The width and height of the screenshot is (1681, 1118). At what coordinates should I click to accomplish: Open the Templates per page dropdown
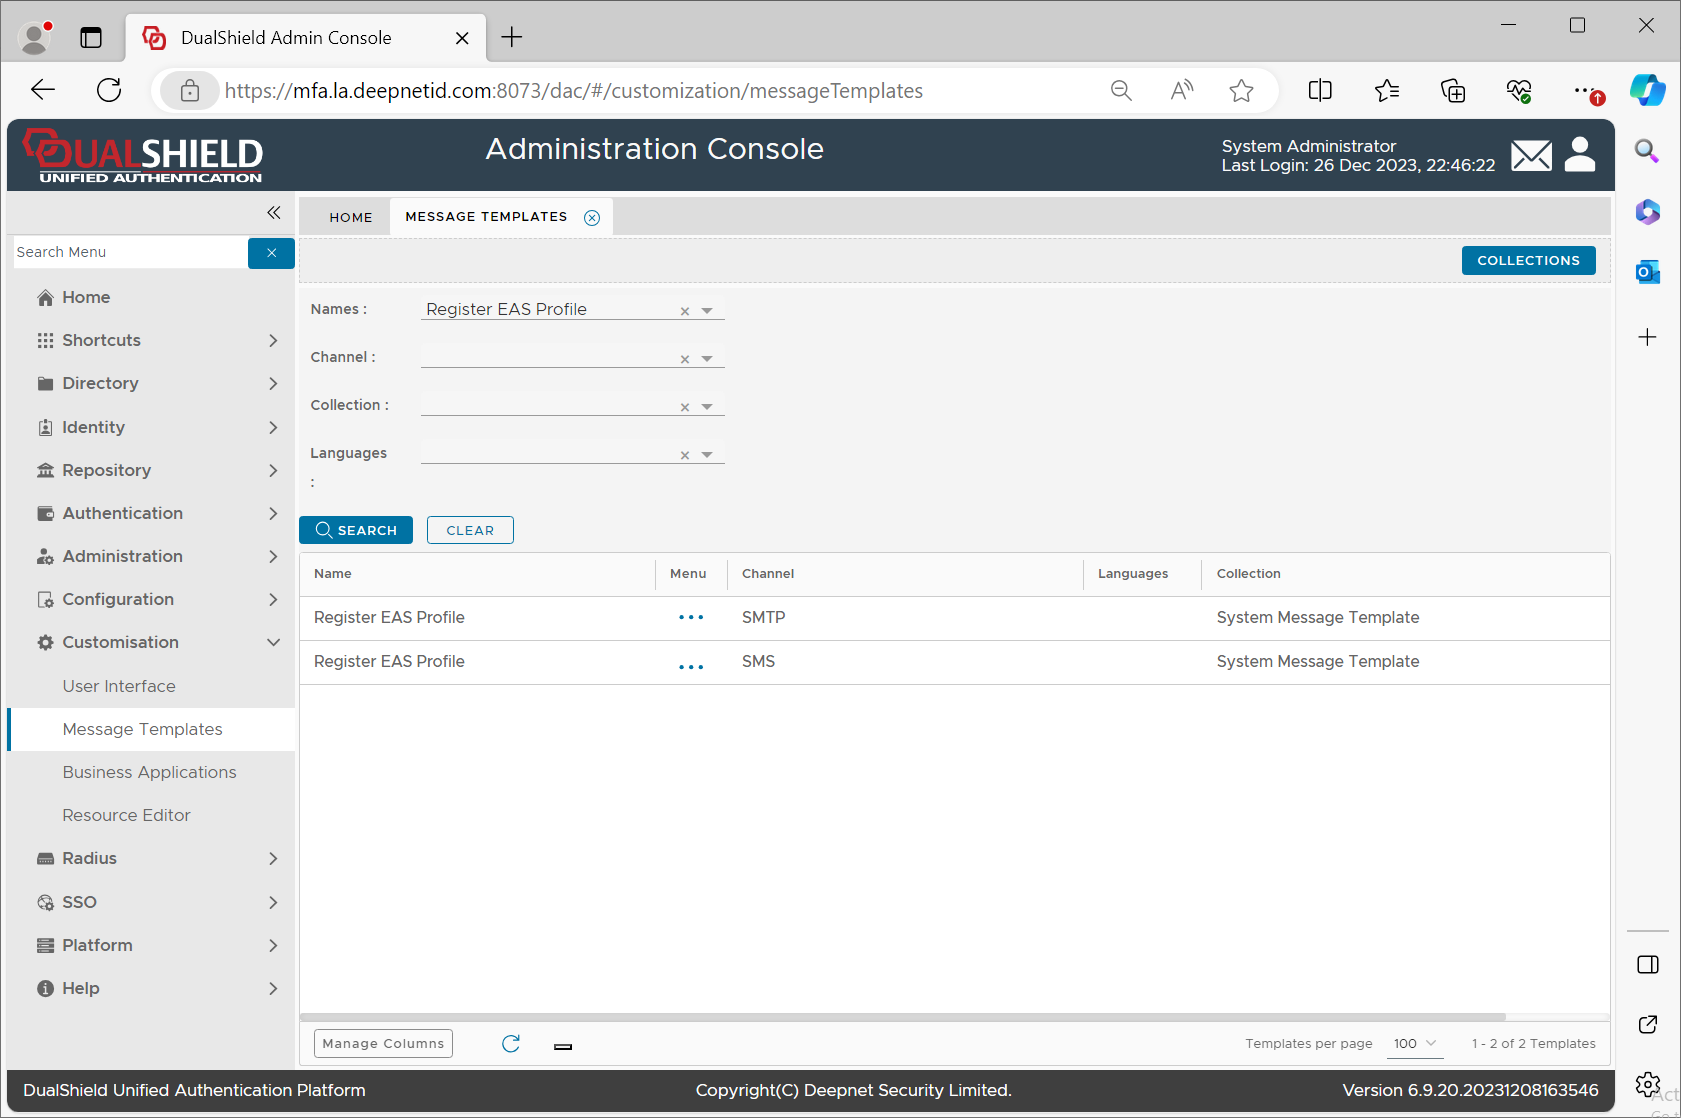tap(1415, 1044)
